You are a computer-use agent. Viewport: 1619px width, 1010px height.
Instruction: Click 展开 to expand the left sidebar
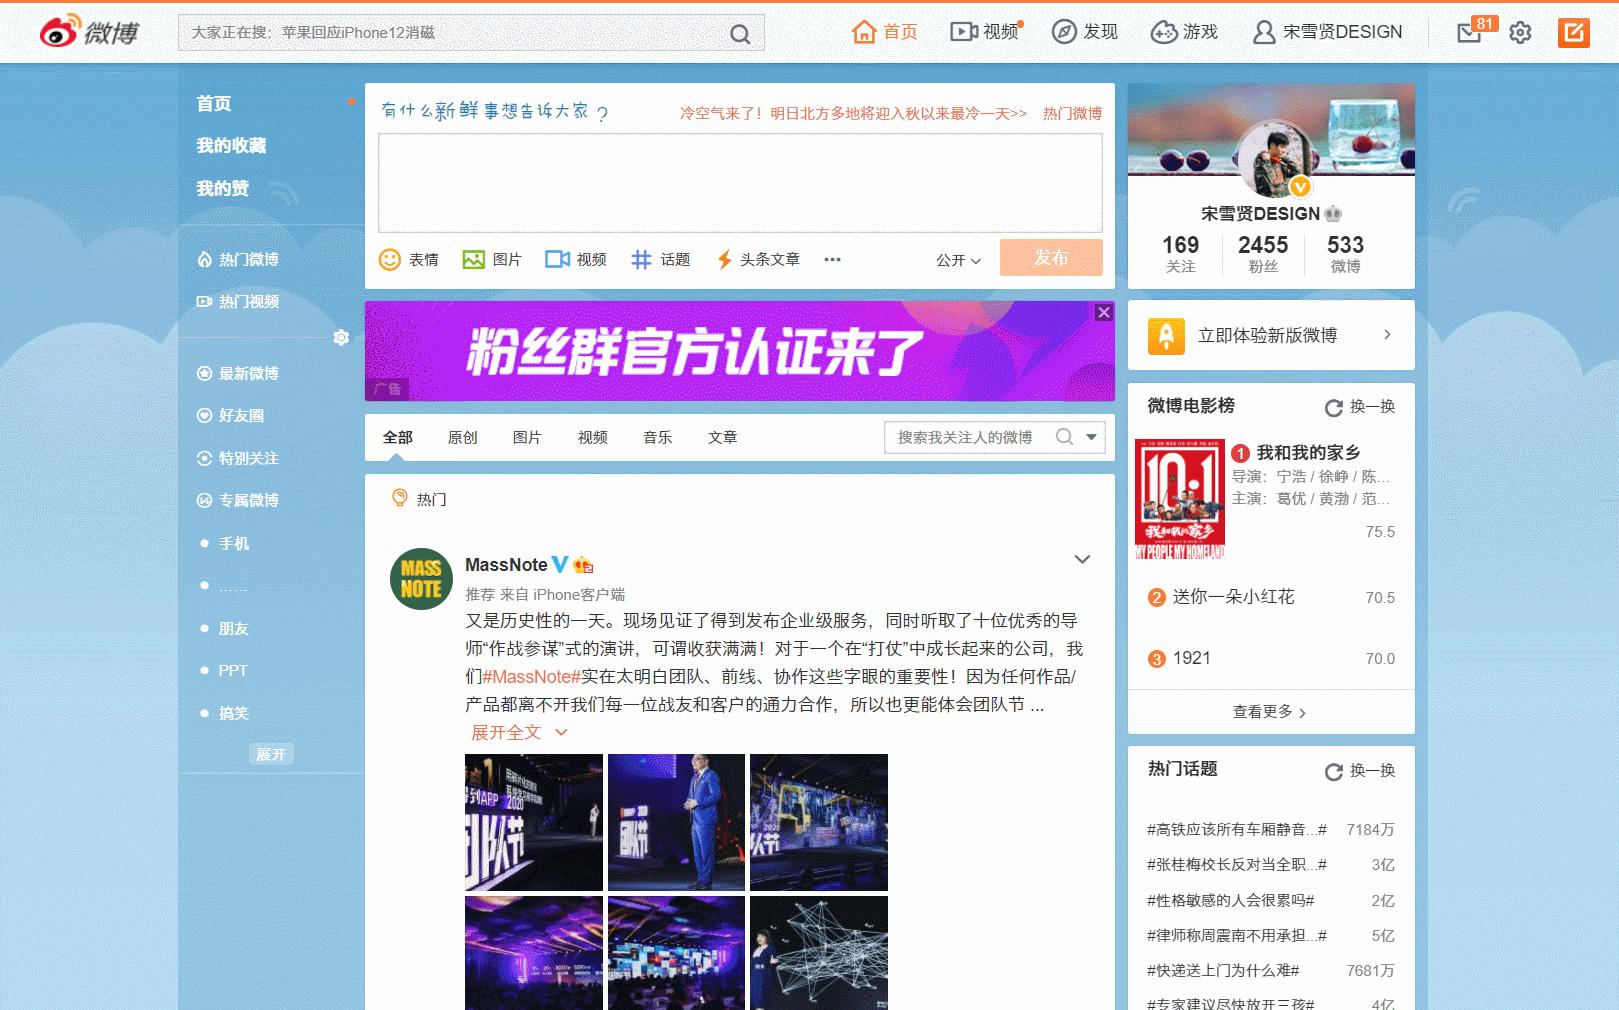click(271, 754)
